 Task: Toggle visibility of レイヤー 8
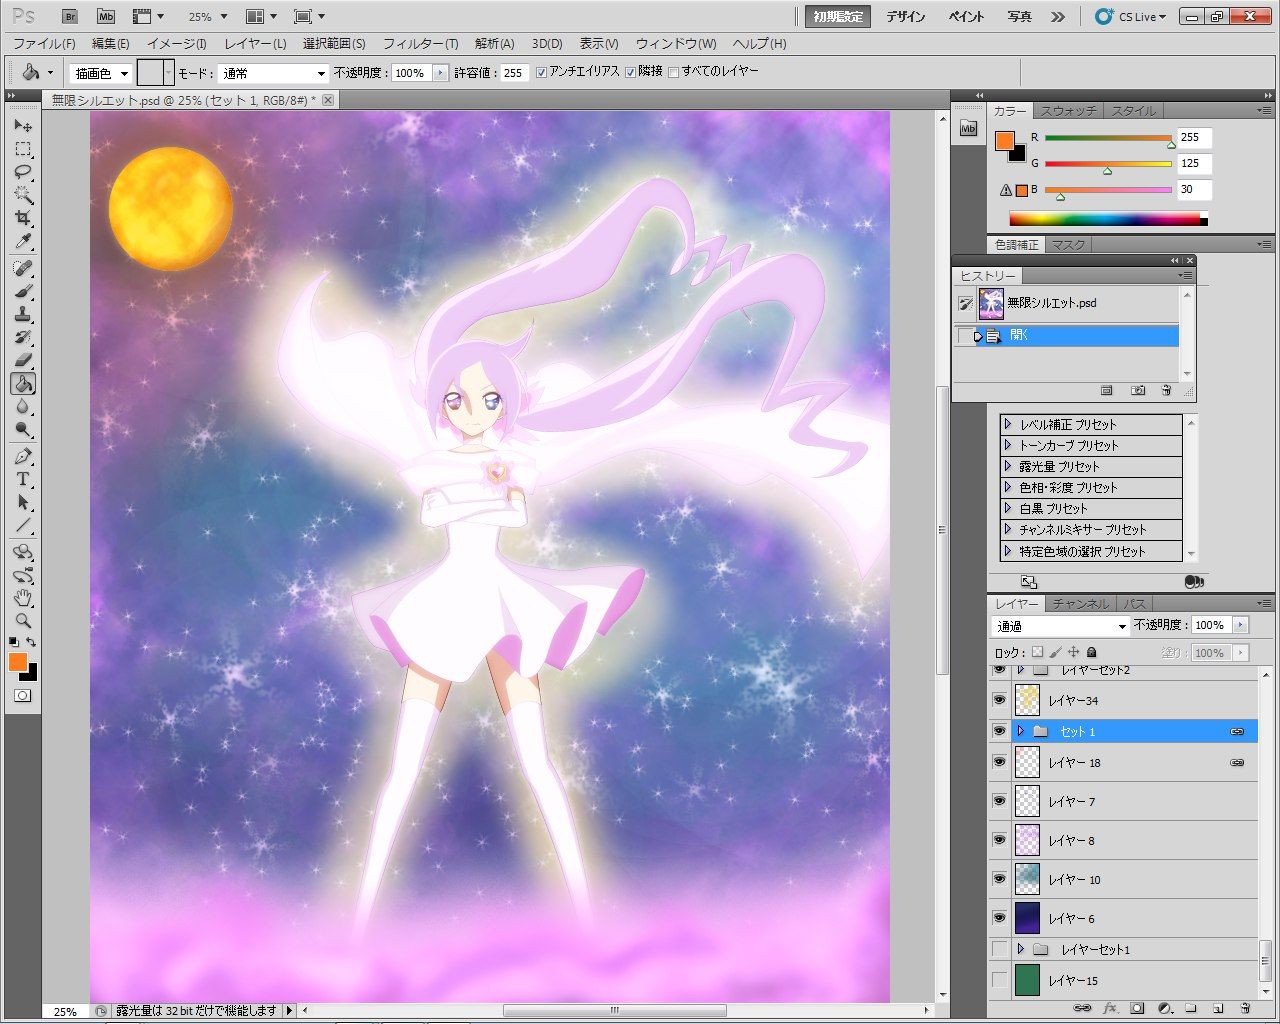999,840
